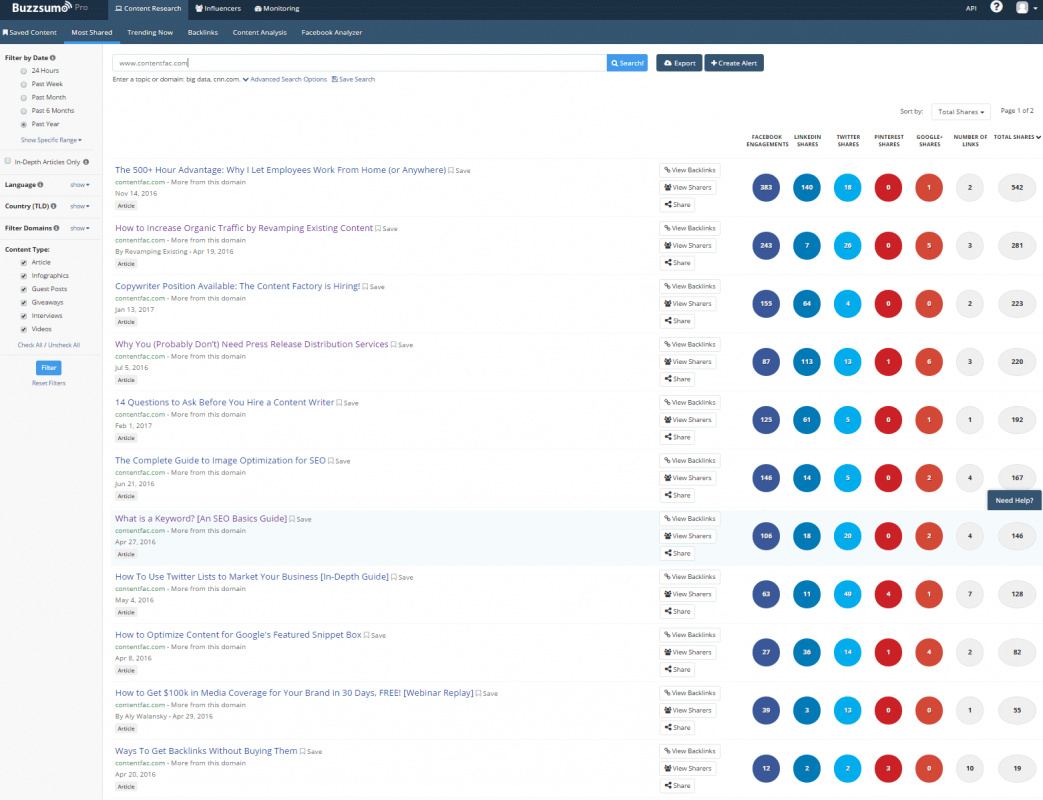Open the Monitoring section
1043x800 pixels.
[277, 9]
